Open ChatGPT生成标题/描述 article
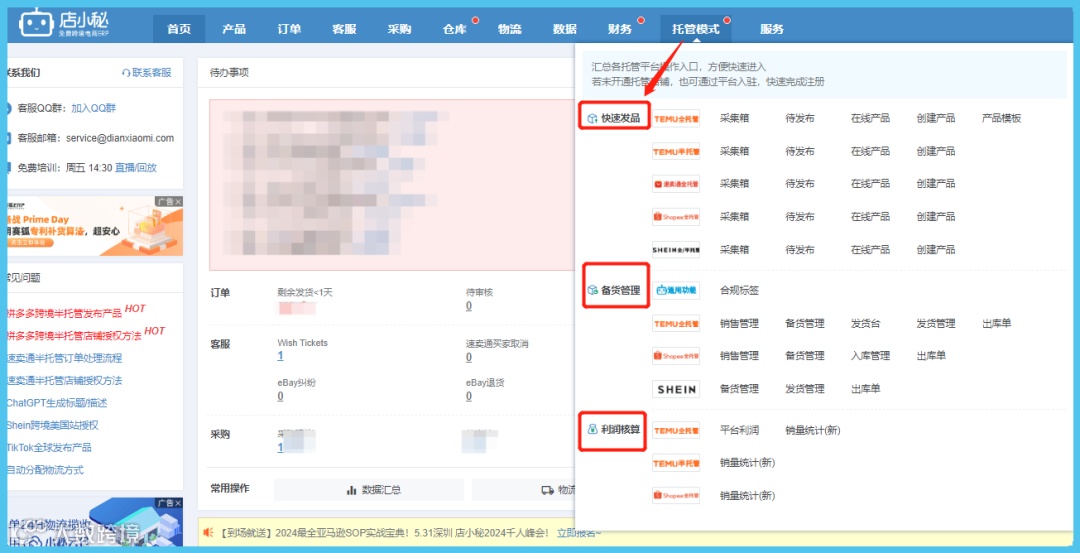1080x553 pixels. pos(57,403)
